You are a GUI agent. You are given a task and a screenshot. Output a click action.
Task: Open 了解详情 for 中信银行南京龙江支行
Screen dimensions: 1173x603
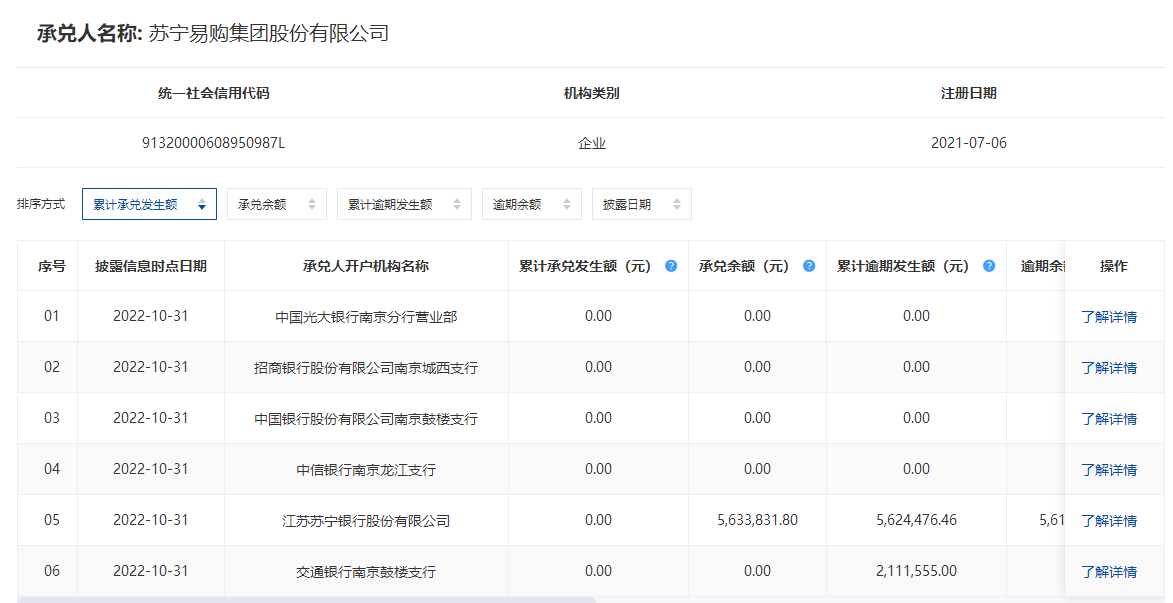1109,469
